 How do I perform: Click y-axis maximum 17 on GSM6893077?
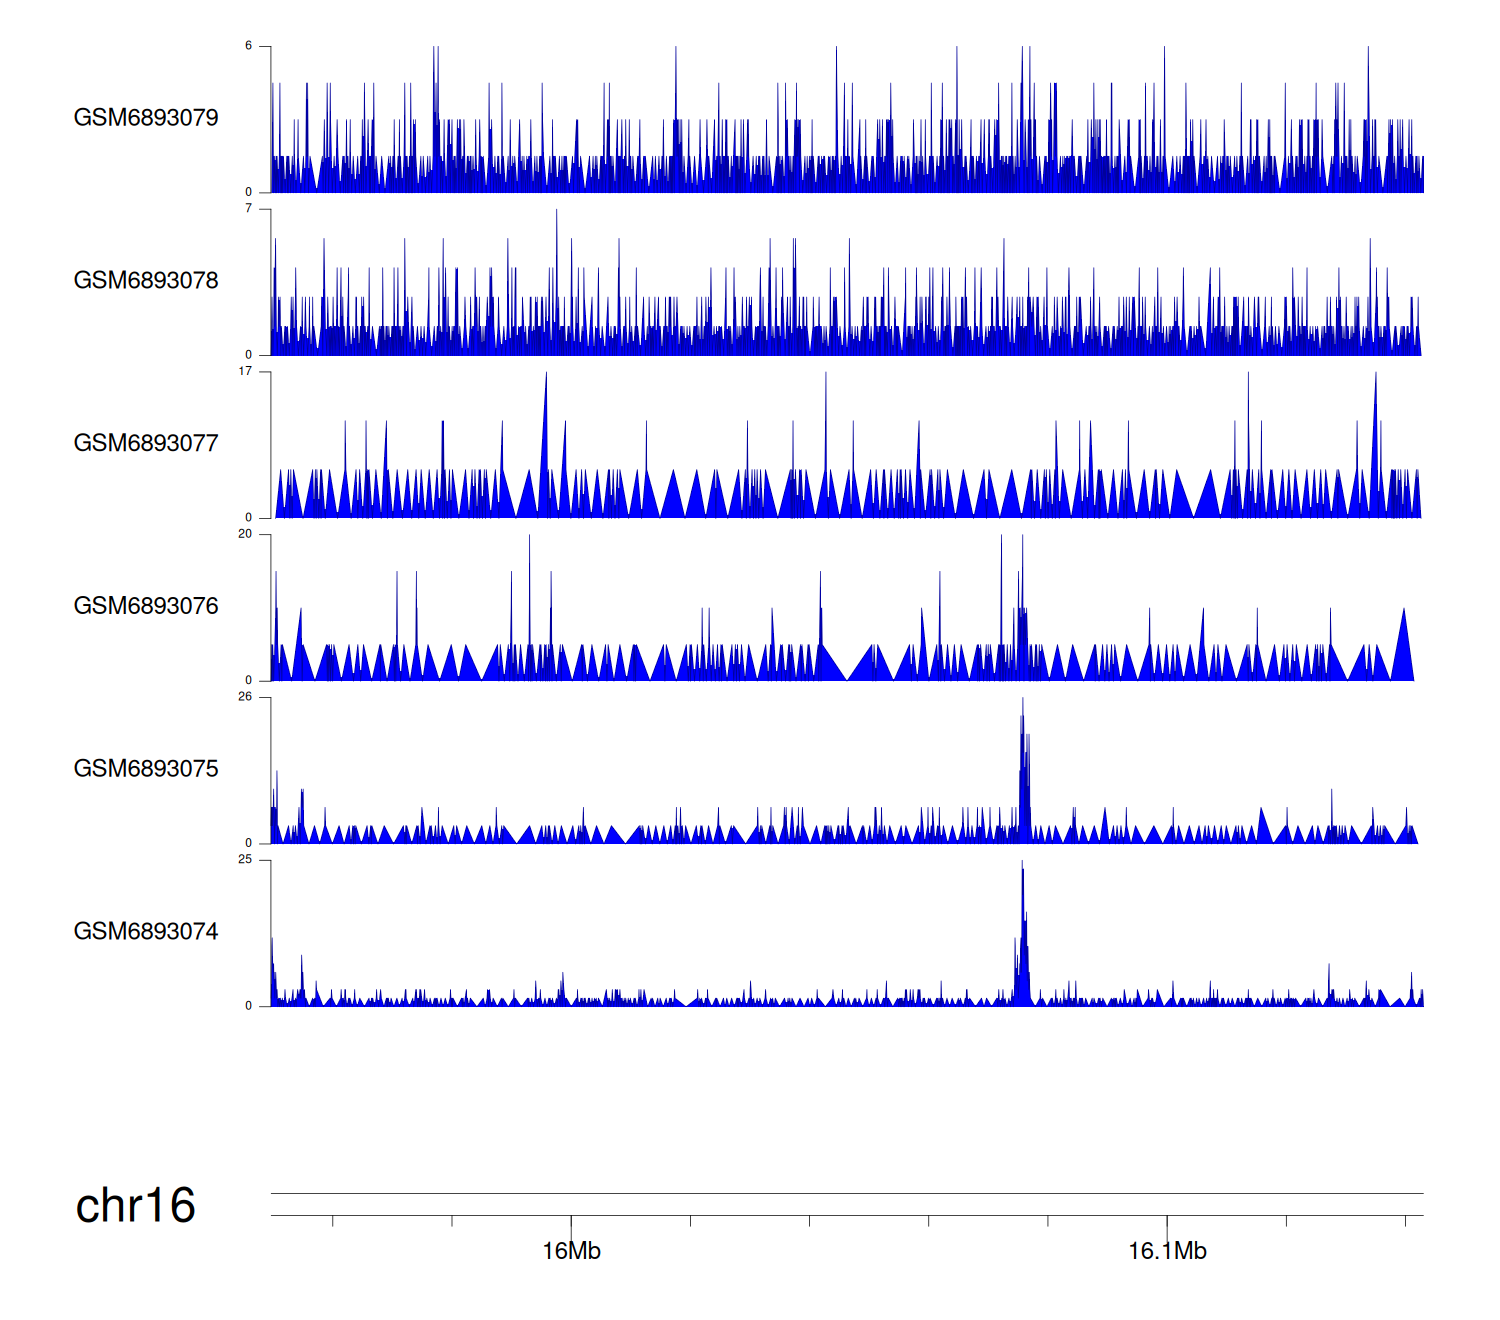tap(246, 372)
